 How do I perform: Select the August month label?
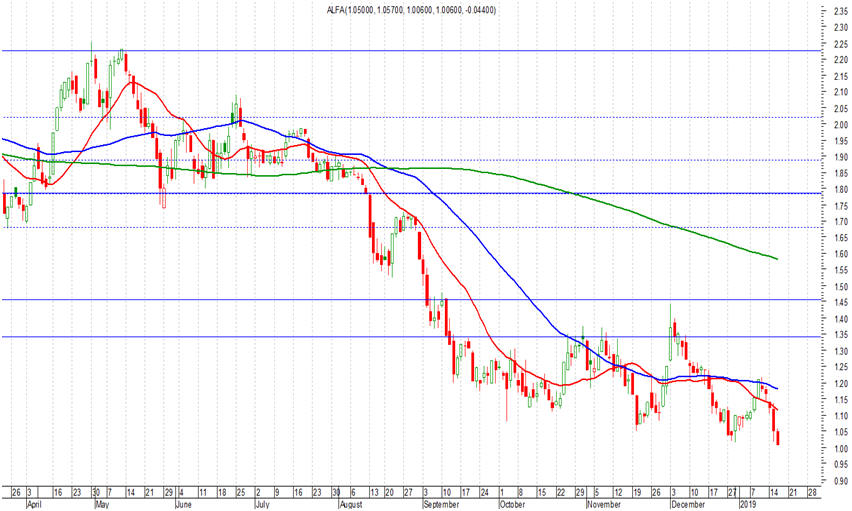click(x=350, y=504)
